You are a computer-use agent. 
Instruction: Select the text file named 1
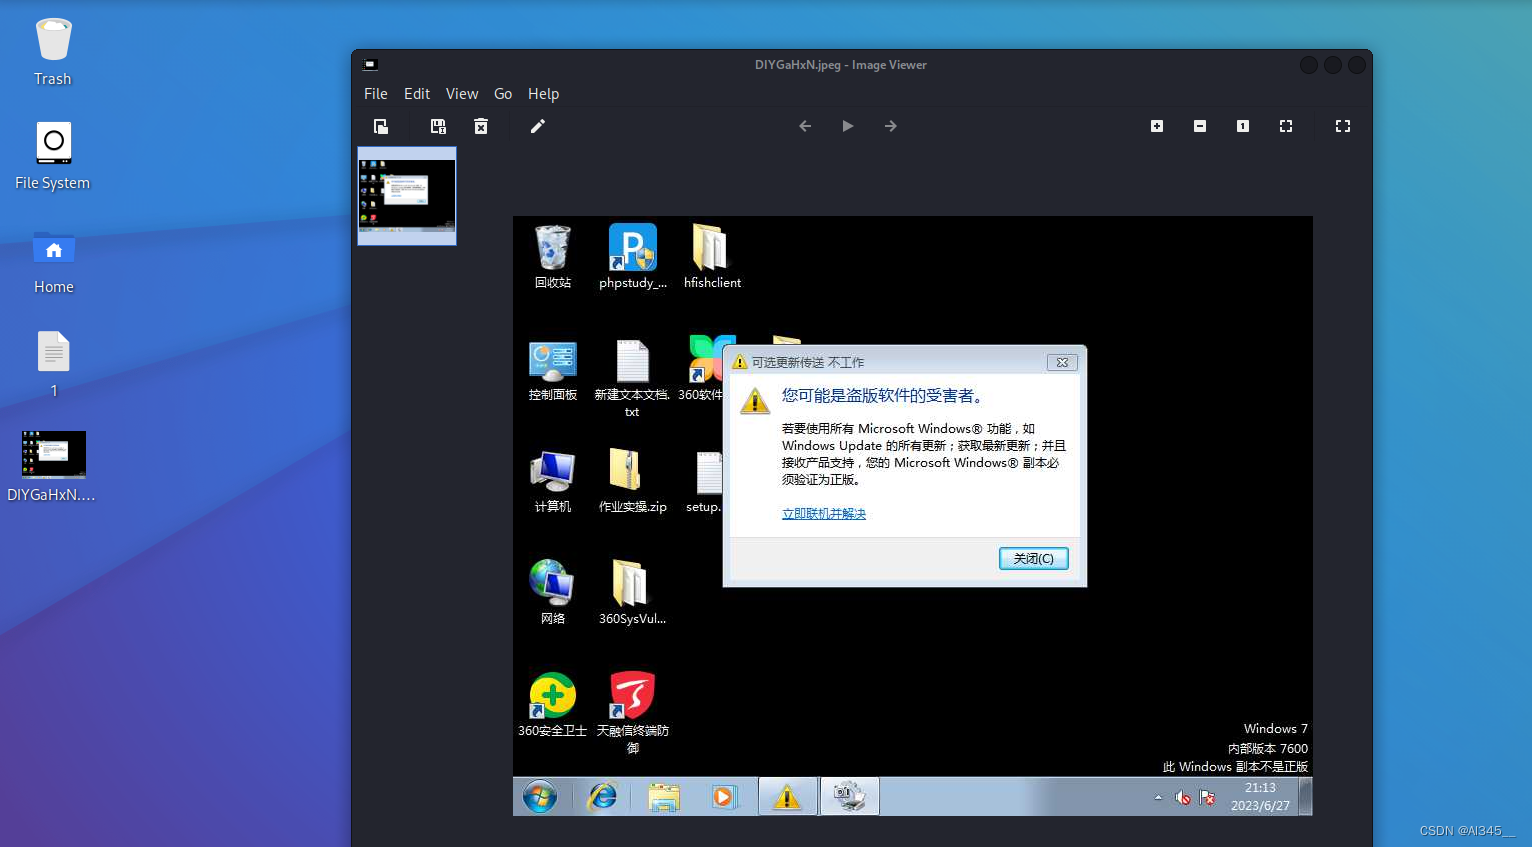[x=54, y=364]
